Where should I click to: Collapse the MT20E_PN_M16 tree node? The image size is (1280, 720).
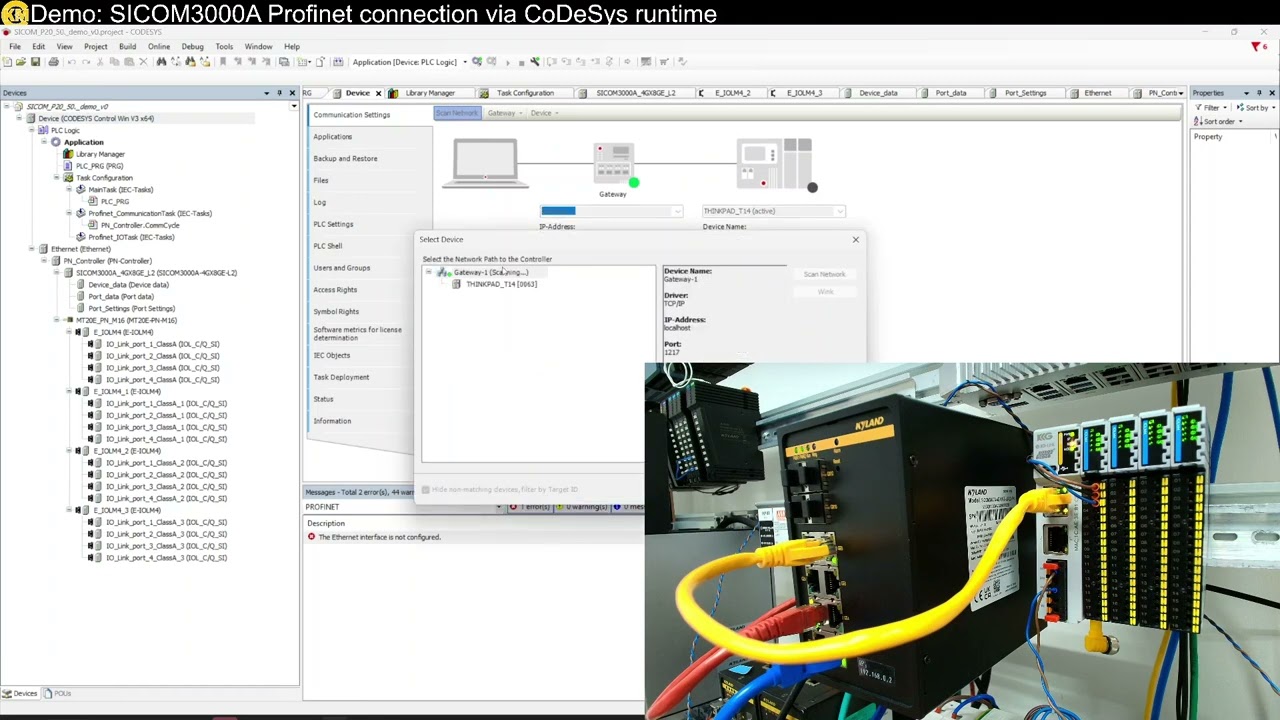56,320
